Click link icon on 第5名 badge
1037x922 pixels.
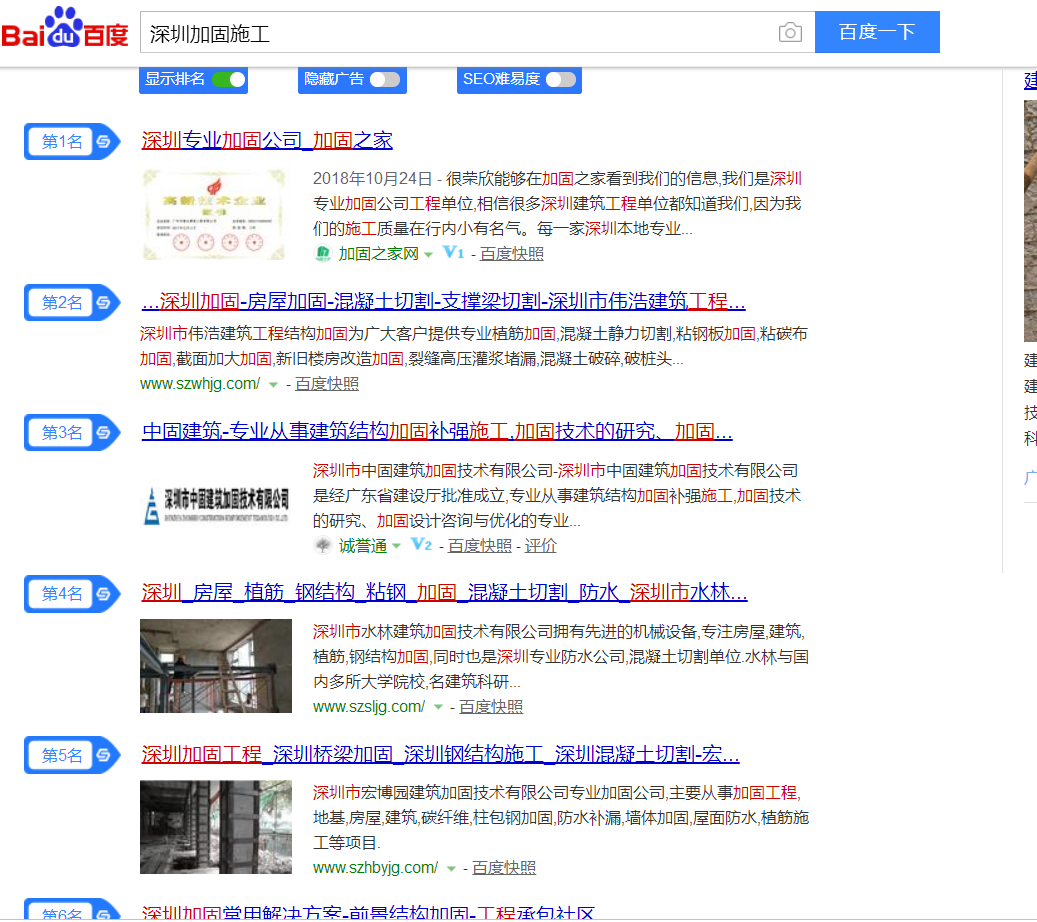tap(103, 755)
